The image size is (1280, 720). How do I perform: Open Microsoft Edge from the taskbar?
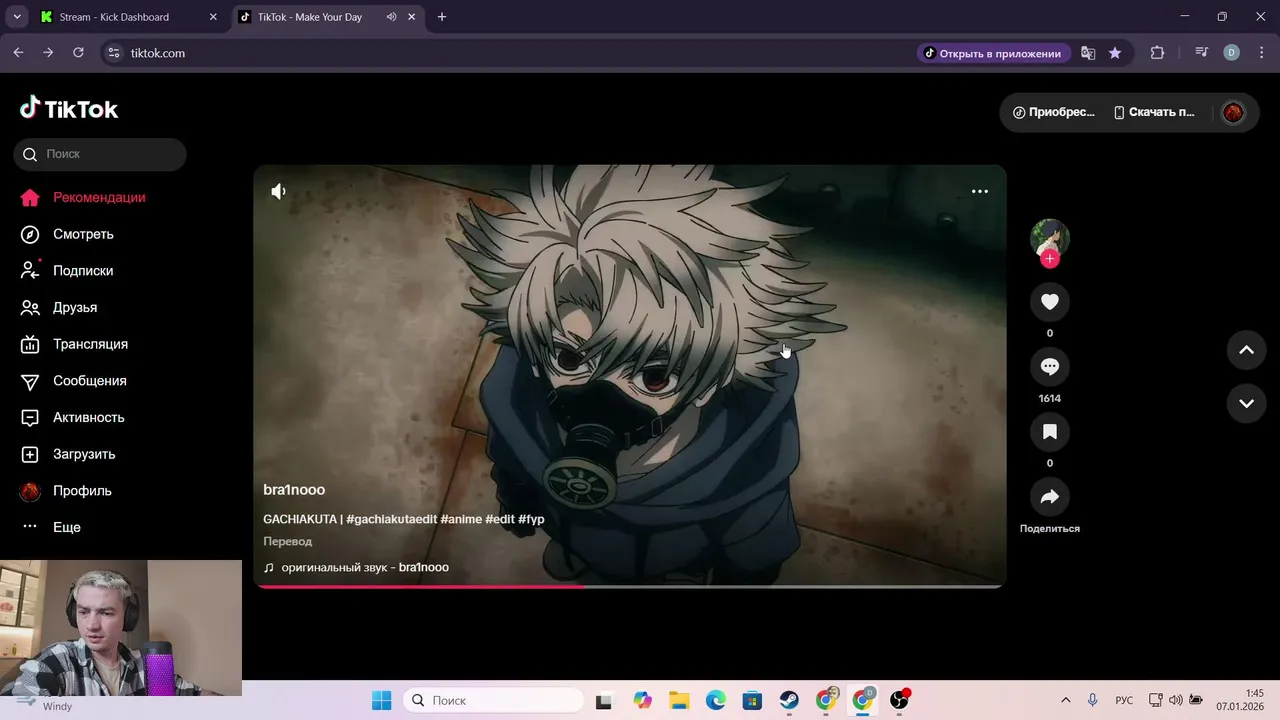(x=716, y=700)
